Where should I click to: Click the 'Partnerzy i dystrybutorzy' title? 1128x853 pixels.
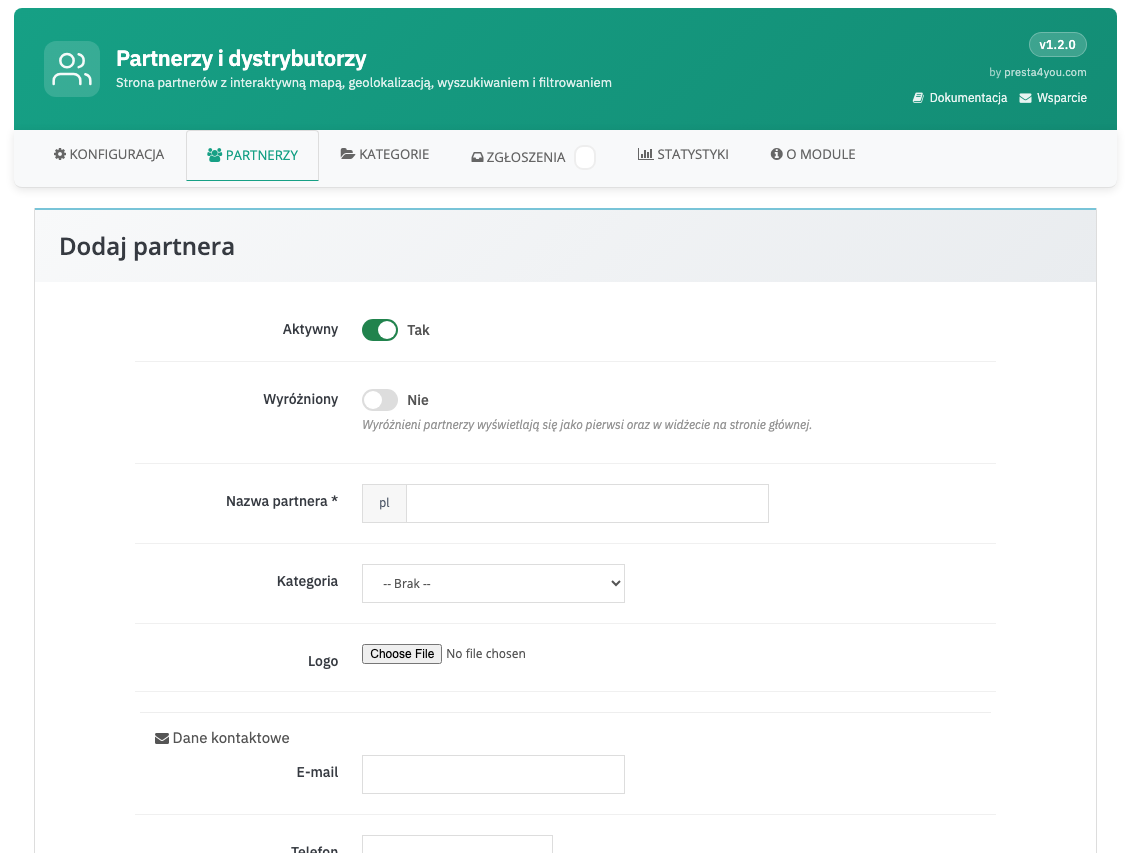coord(241,58)
